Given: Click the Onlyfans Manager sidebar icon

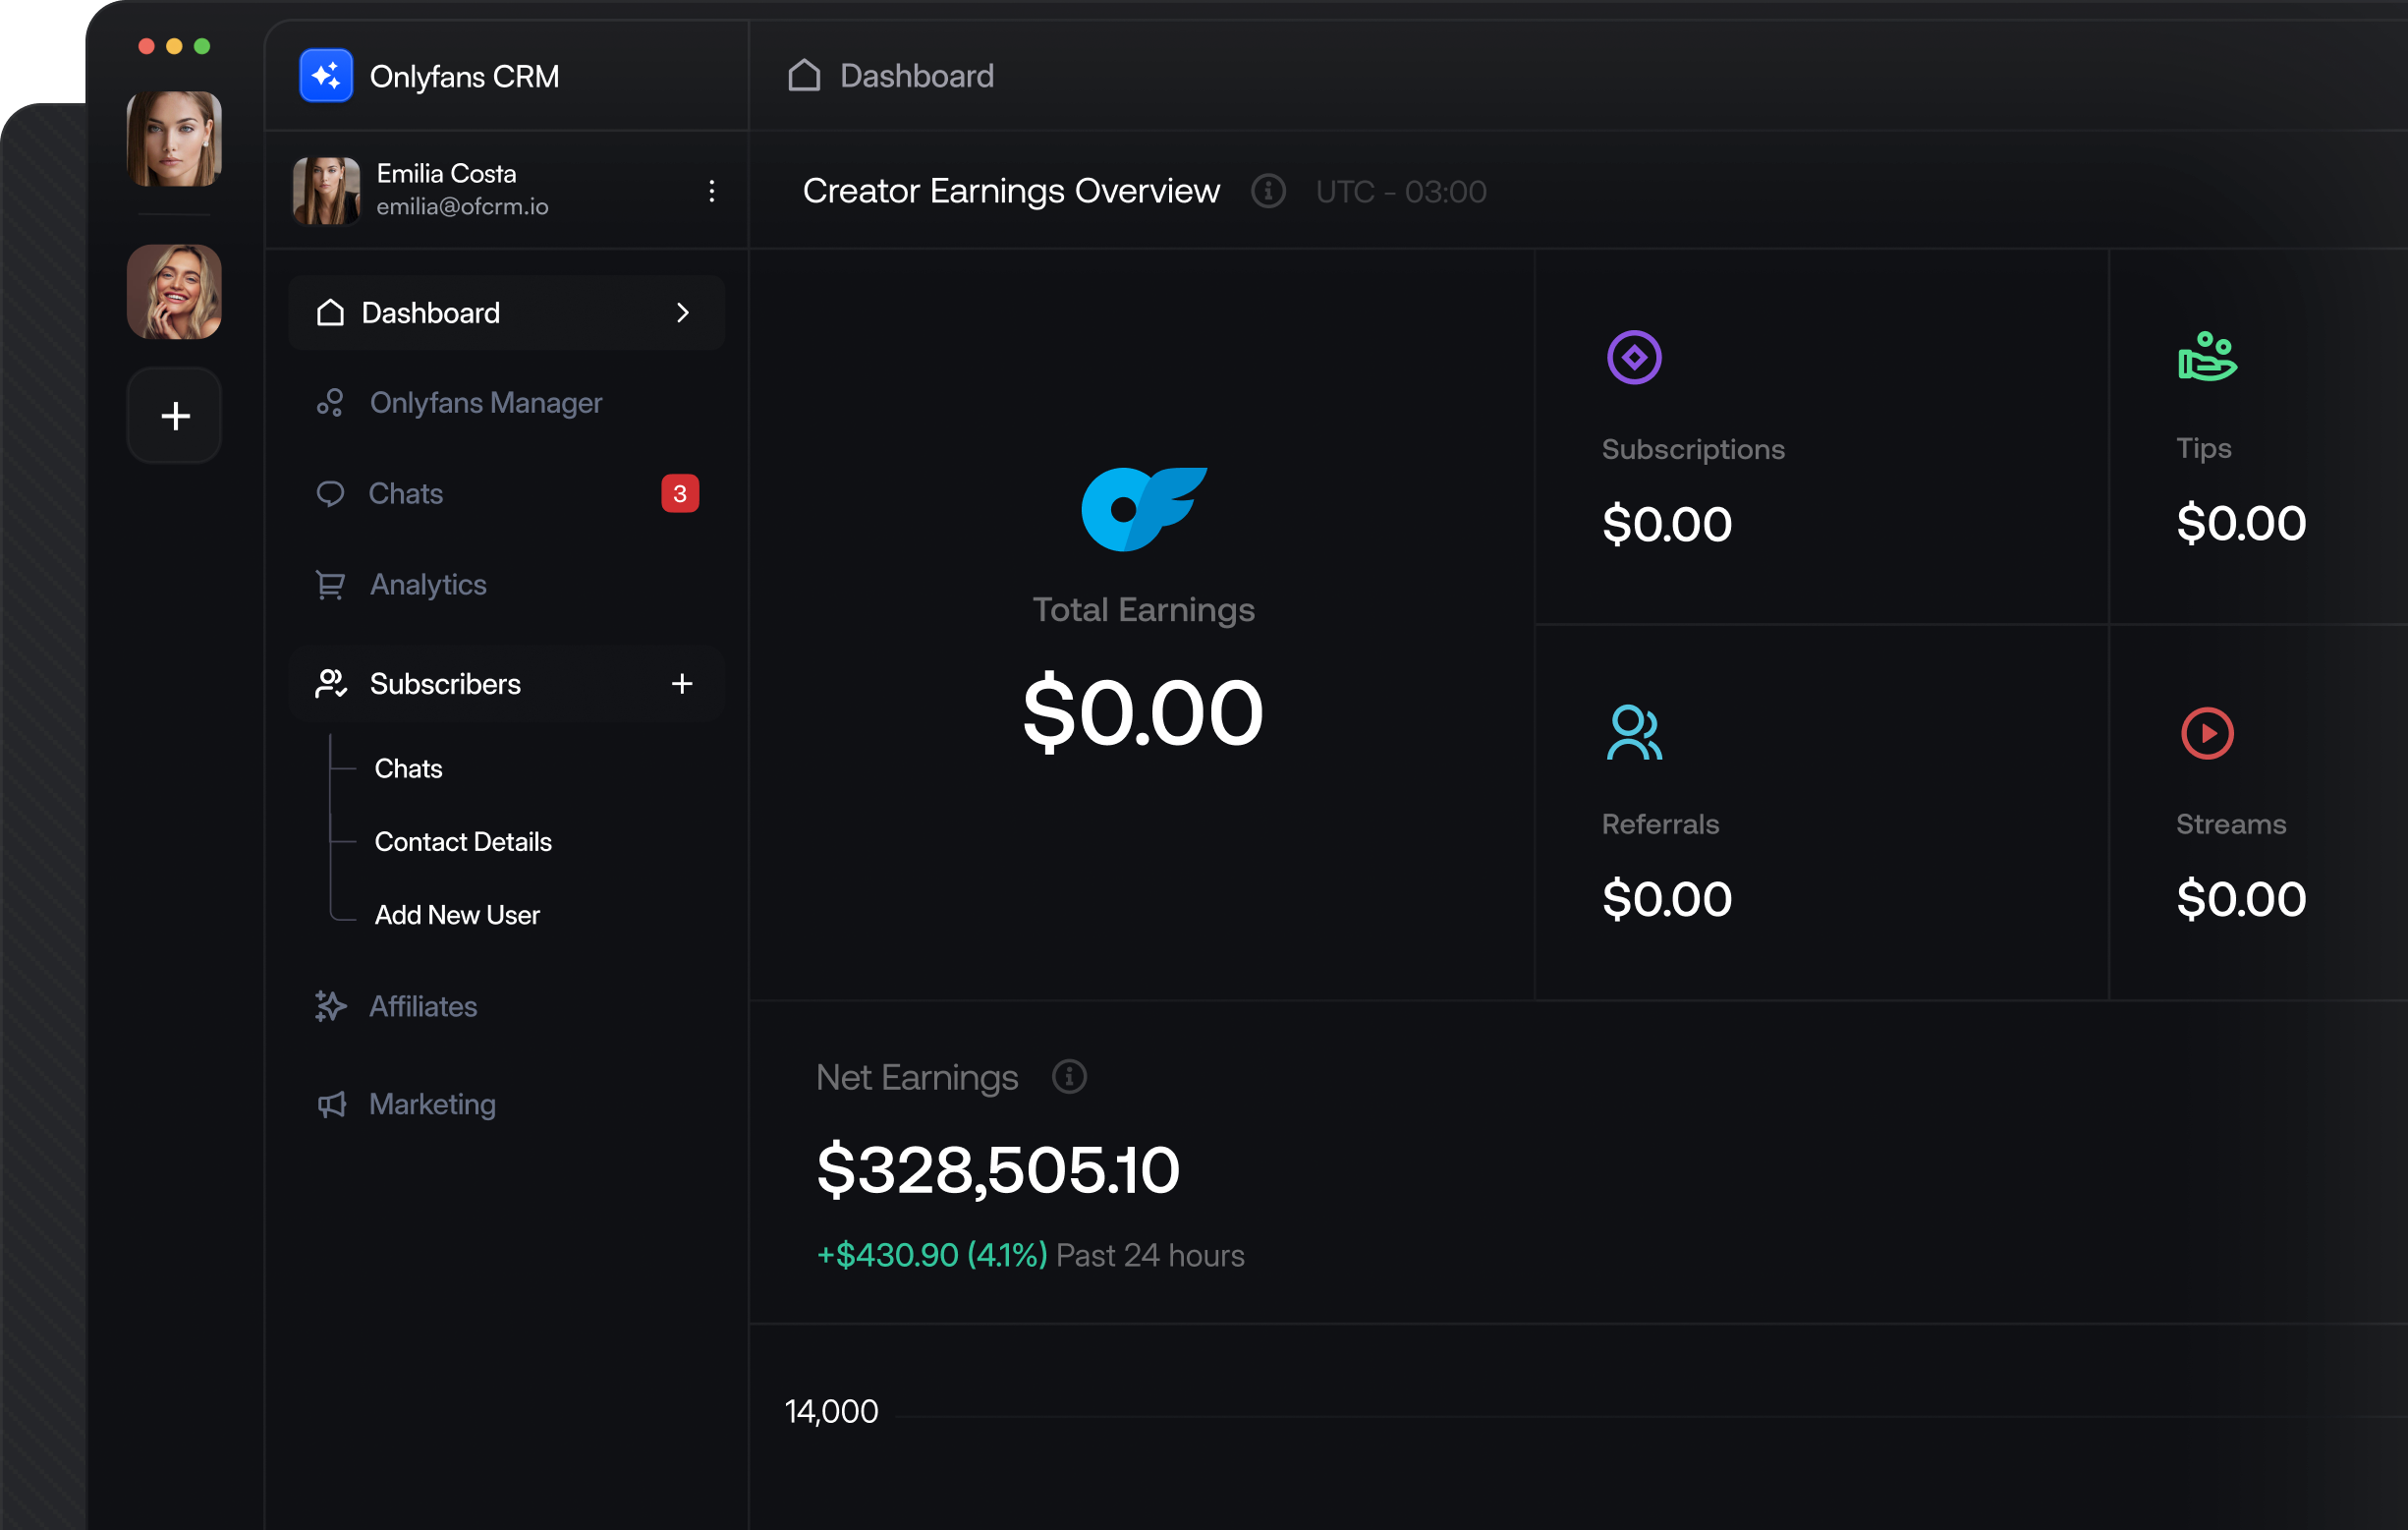Looking at the screenshot, I should (x=330, y=403).
